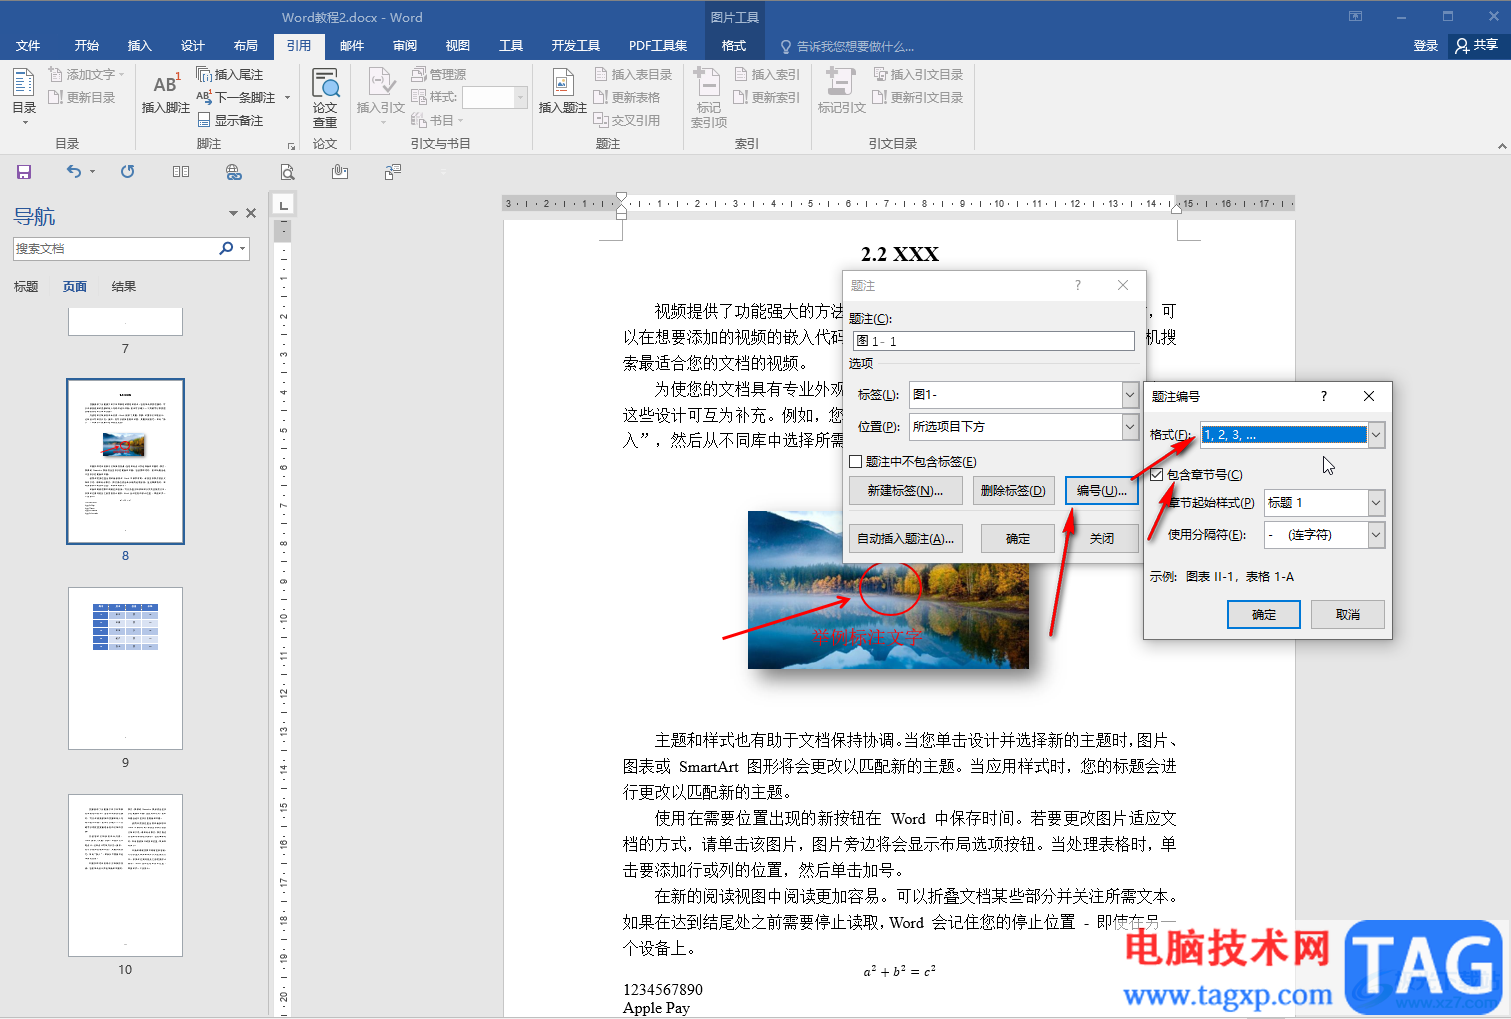Click the help question mark in 题注编号 dialog
Screen dimensions: 1511x1019
1324,396
